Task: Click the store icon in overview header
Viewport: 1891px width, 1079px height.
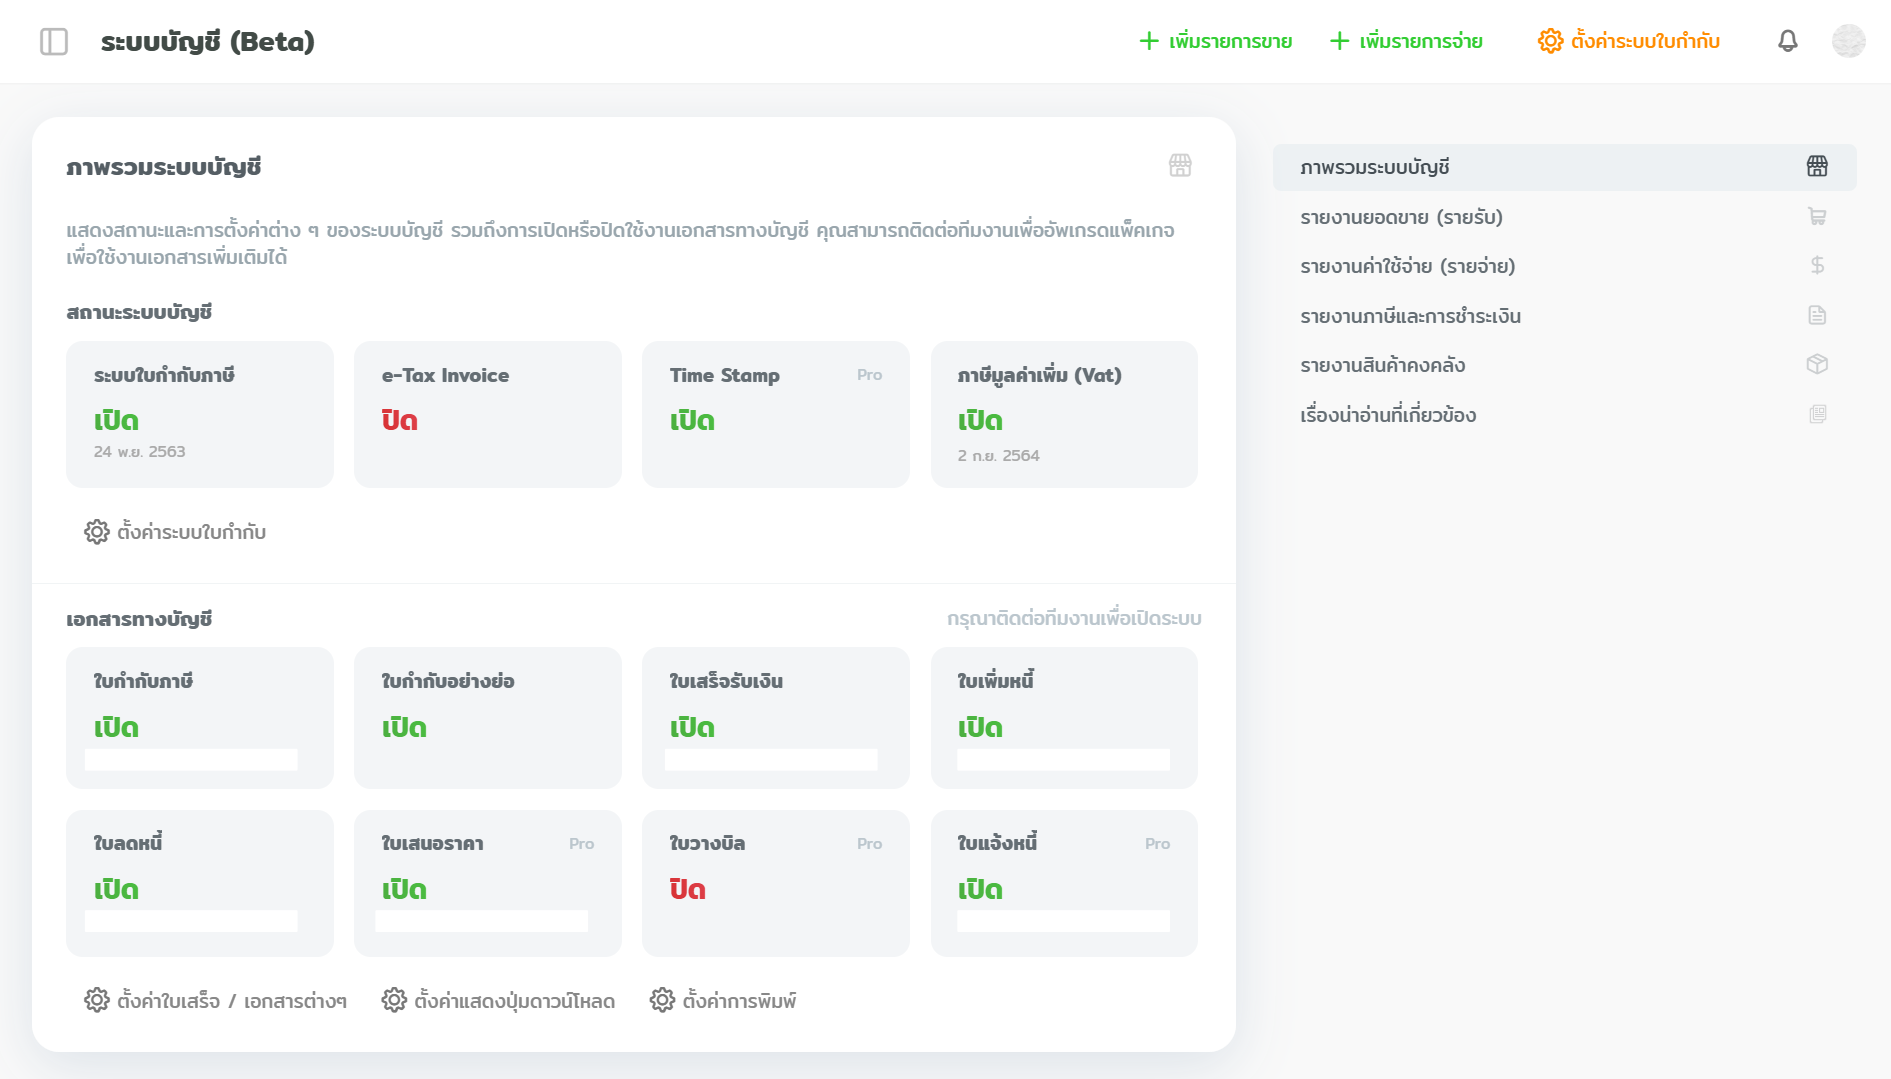Action: [x=1180, y=166]
